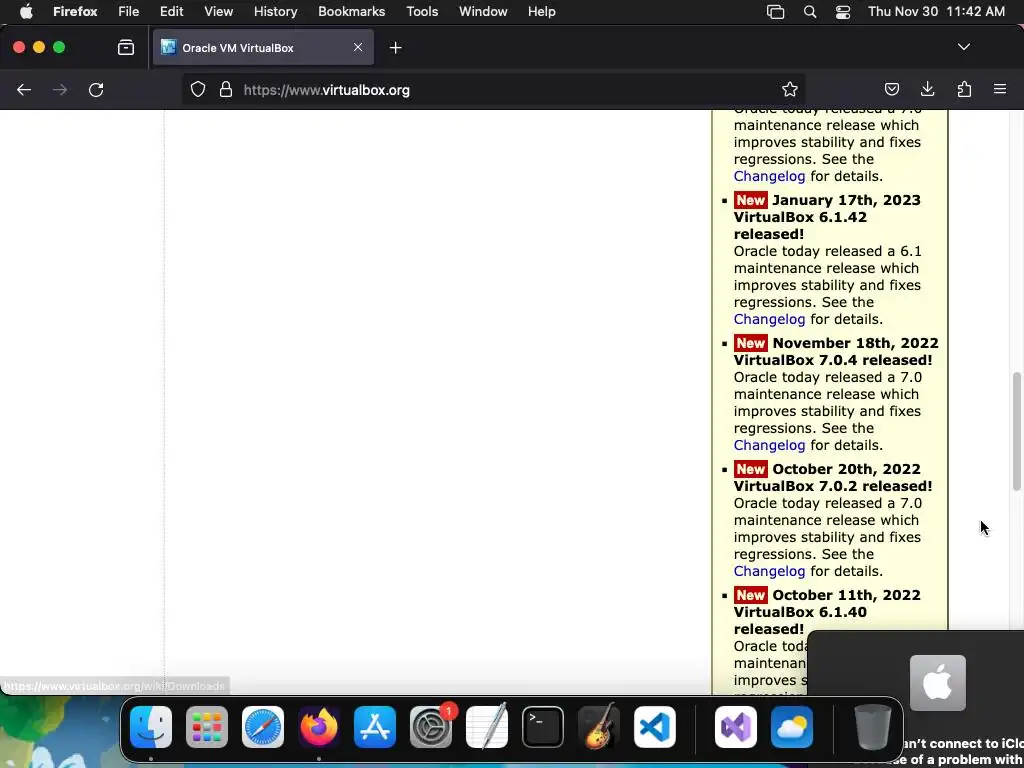
Task: Click the date and time in menu bar
Action: 936,12
